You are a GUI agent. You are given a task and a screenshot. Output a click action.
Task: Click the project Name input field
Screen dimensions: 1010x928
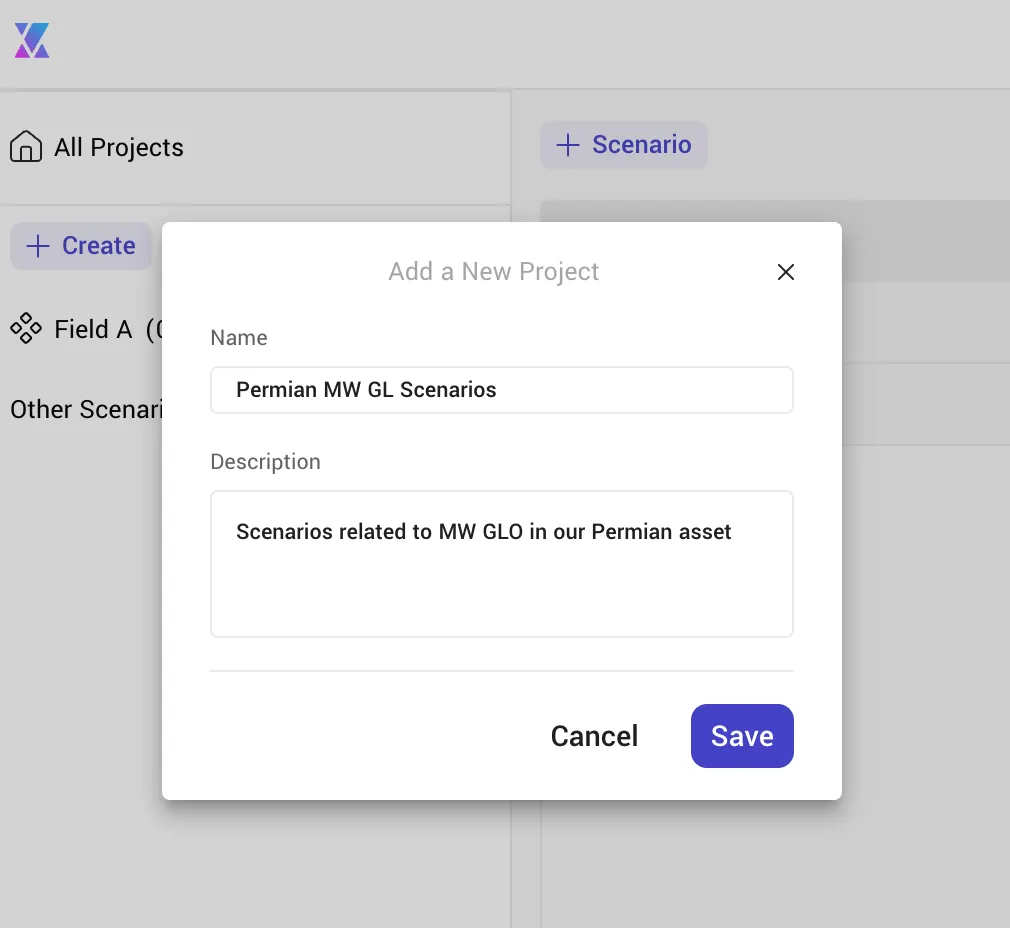tap(502, 390)
